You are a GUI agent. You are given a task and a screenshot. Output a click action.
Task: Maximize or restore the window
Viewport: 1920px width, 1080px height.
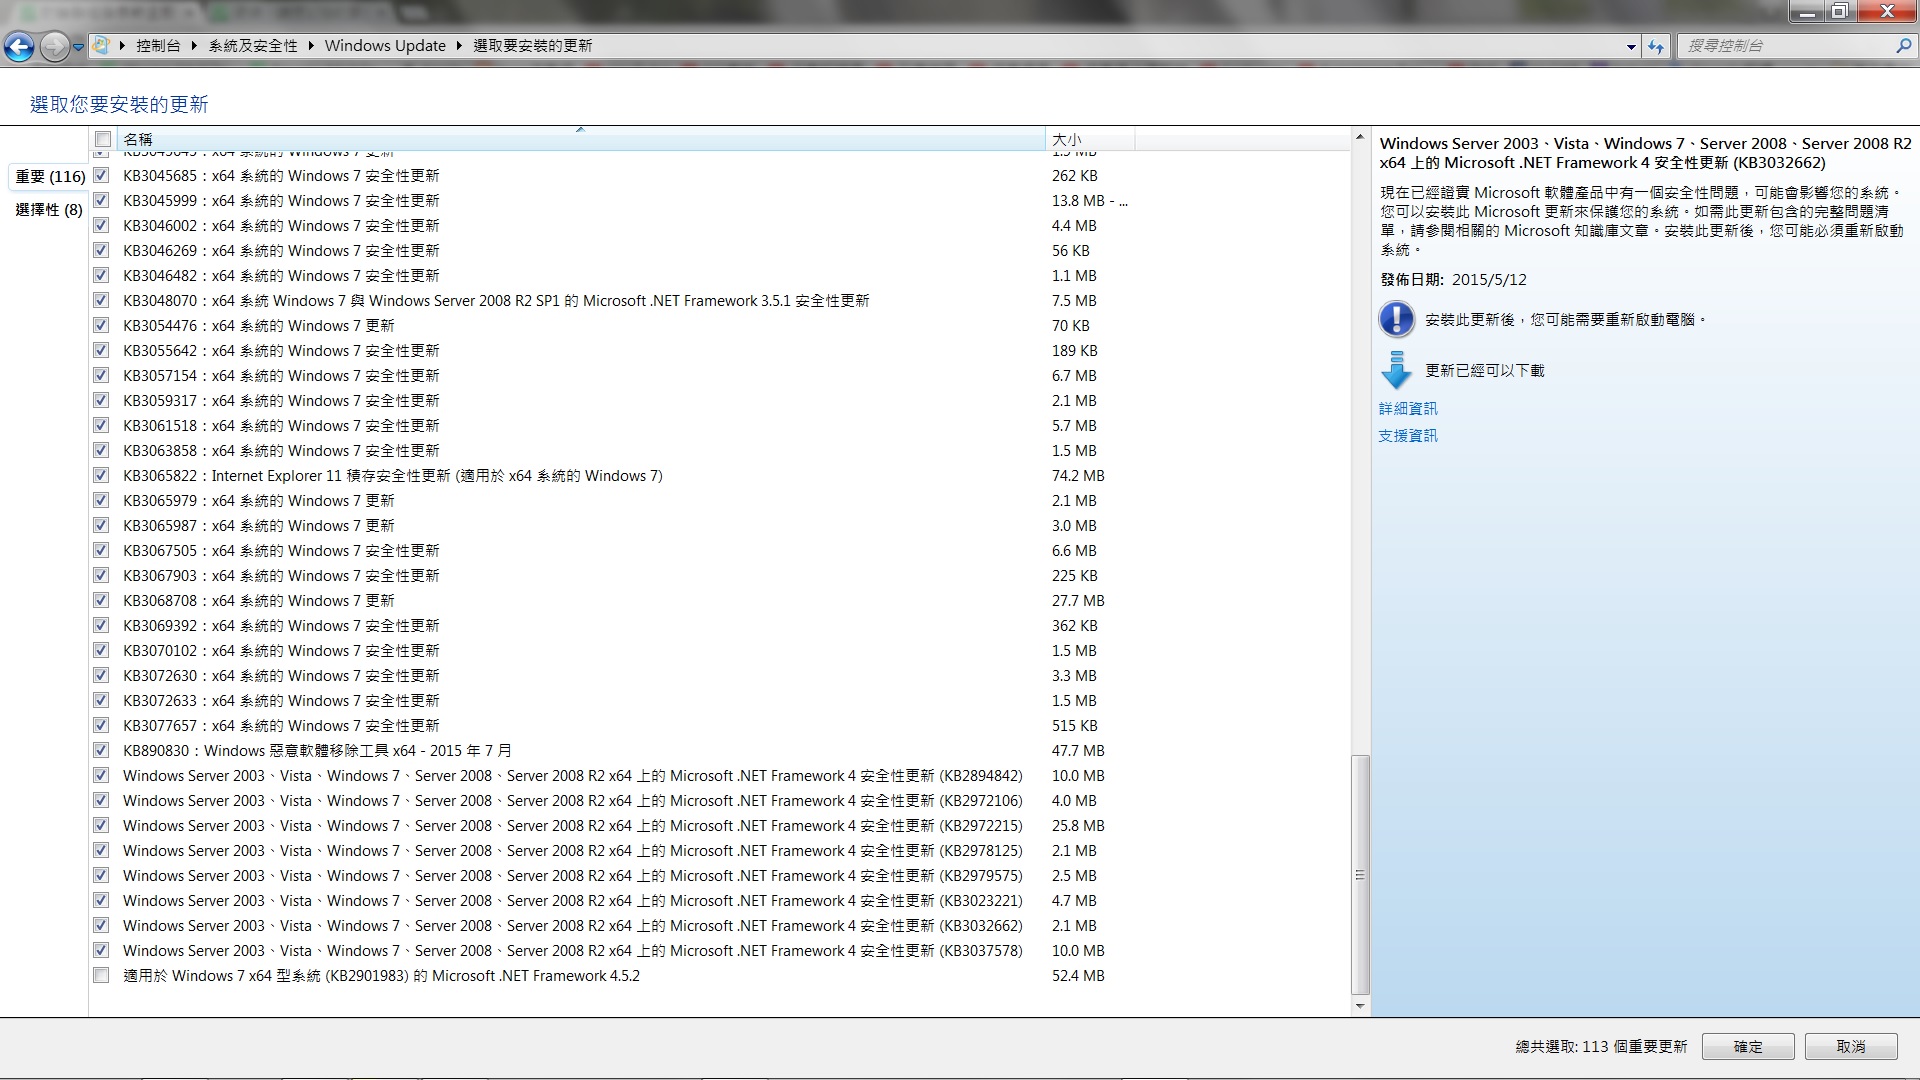[x=1840, y=12]
